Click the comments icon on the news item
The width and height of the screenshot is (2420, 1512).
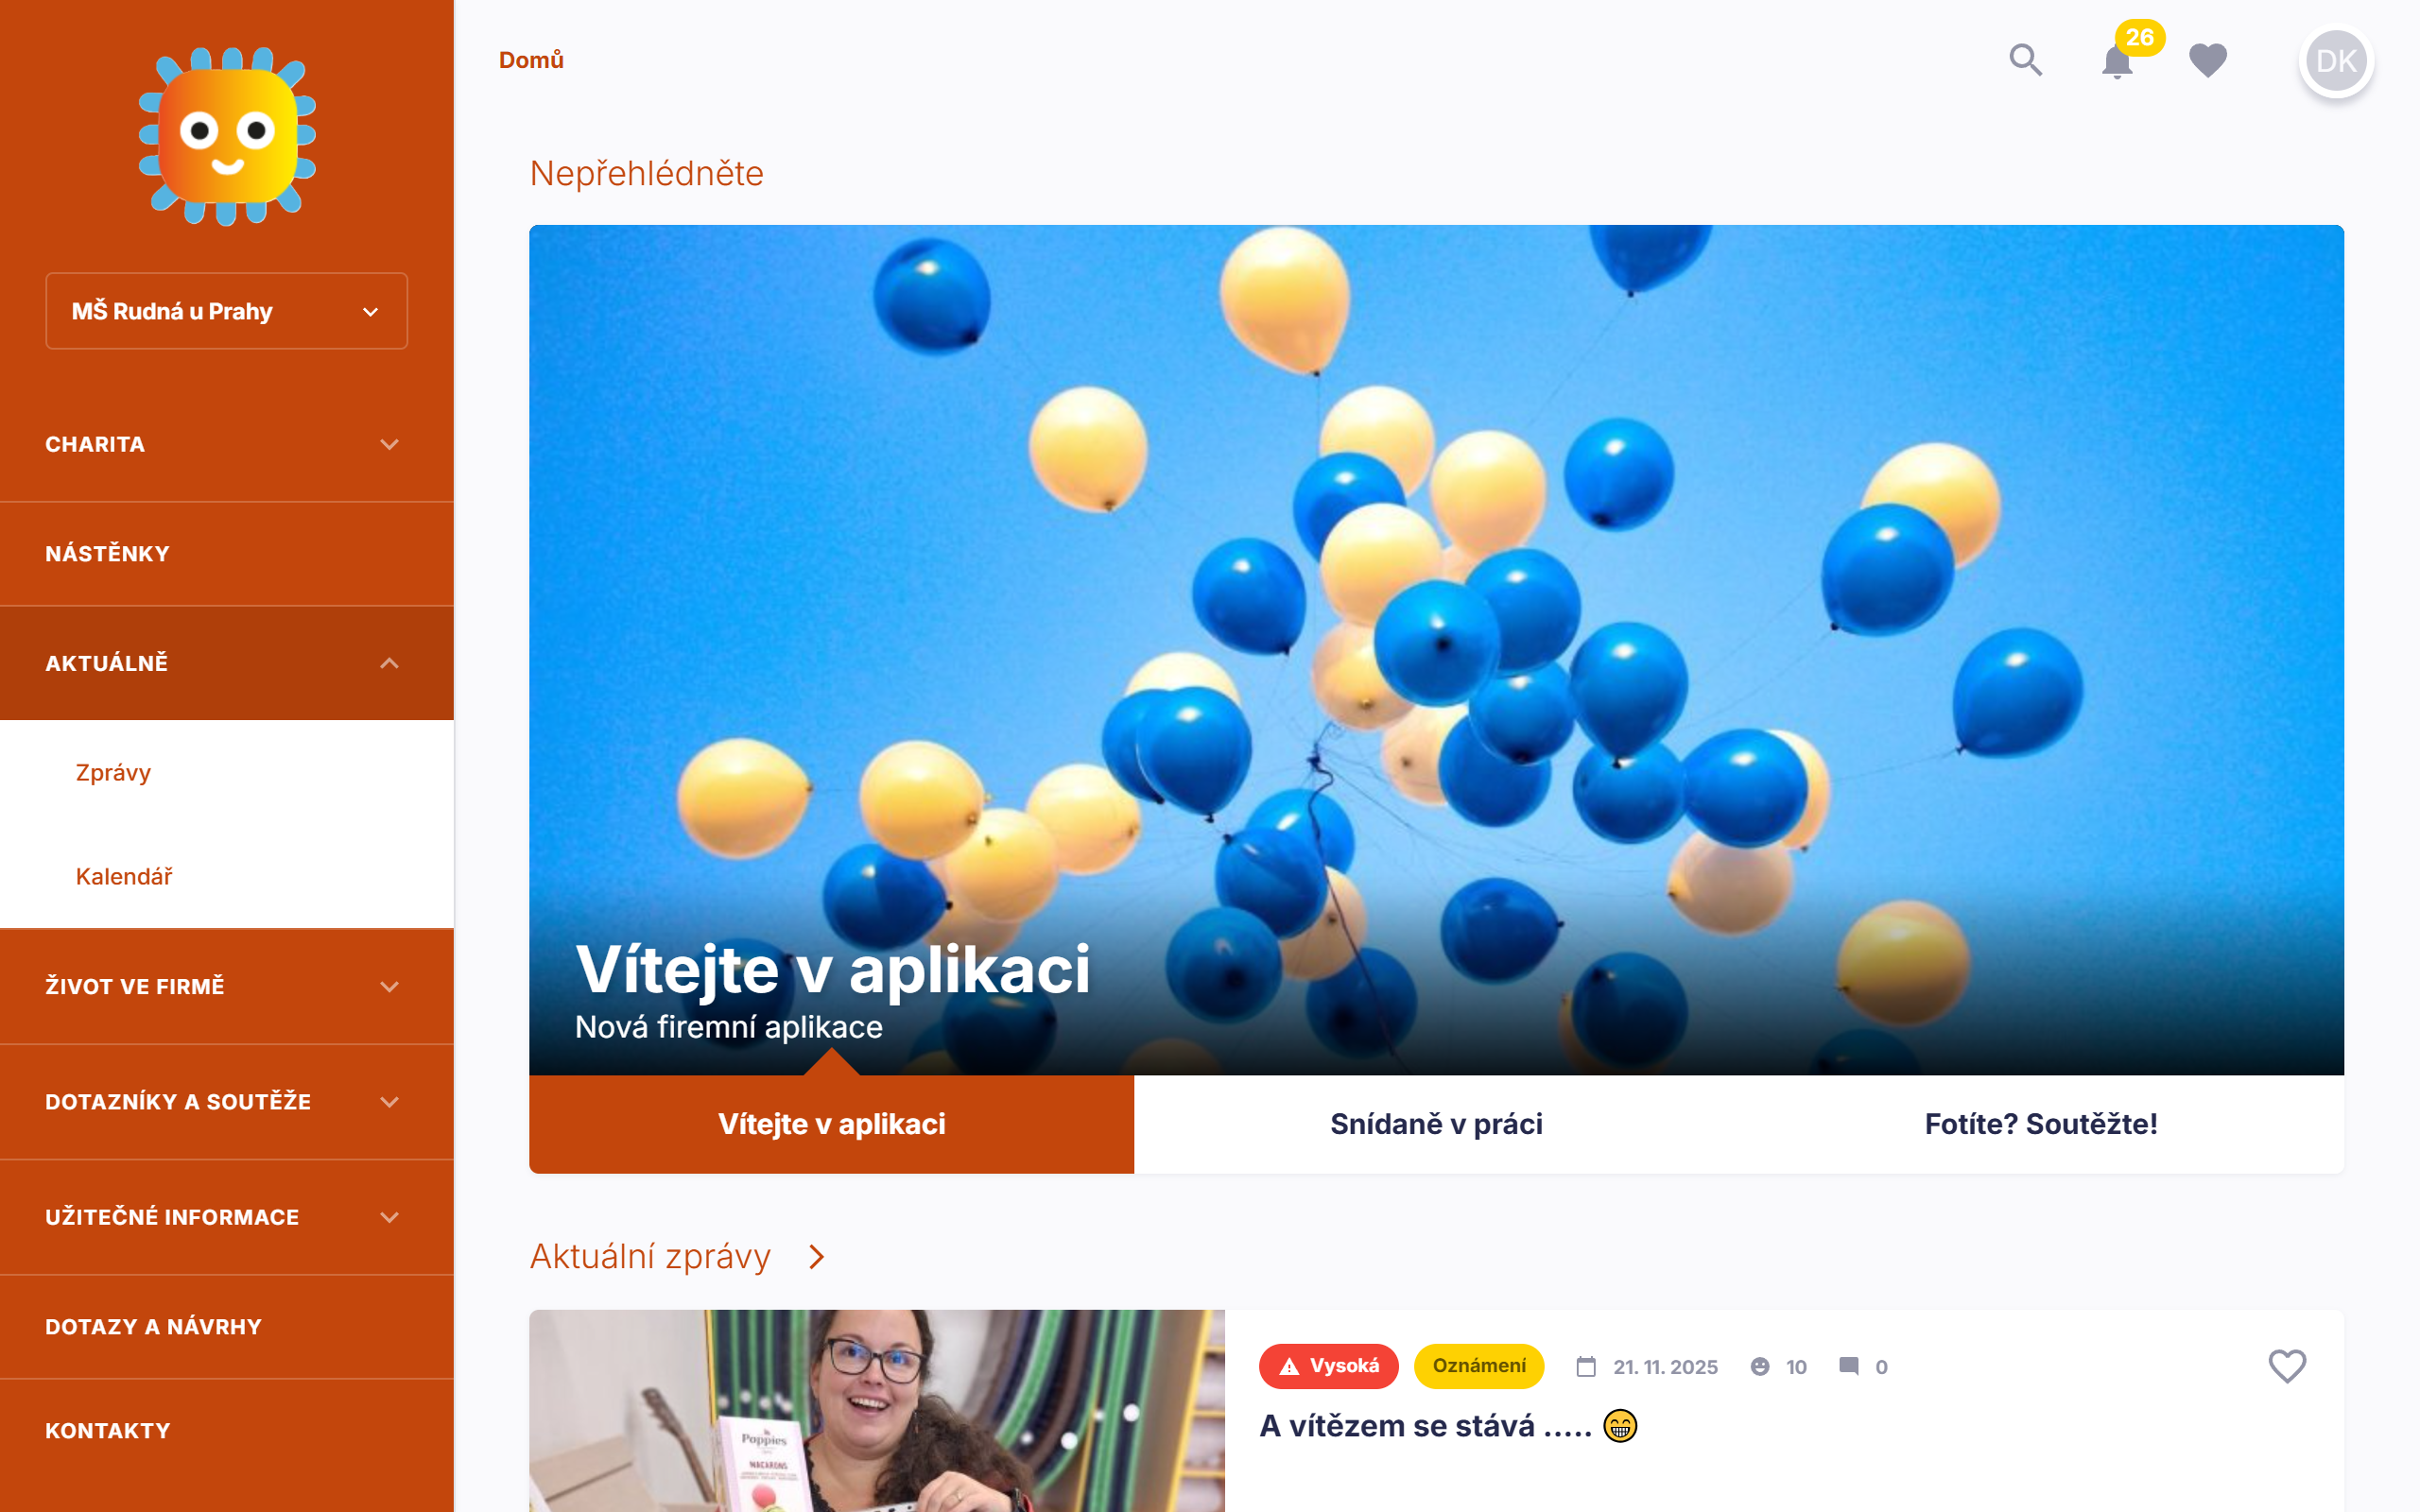[1849, 1366]
